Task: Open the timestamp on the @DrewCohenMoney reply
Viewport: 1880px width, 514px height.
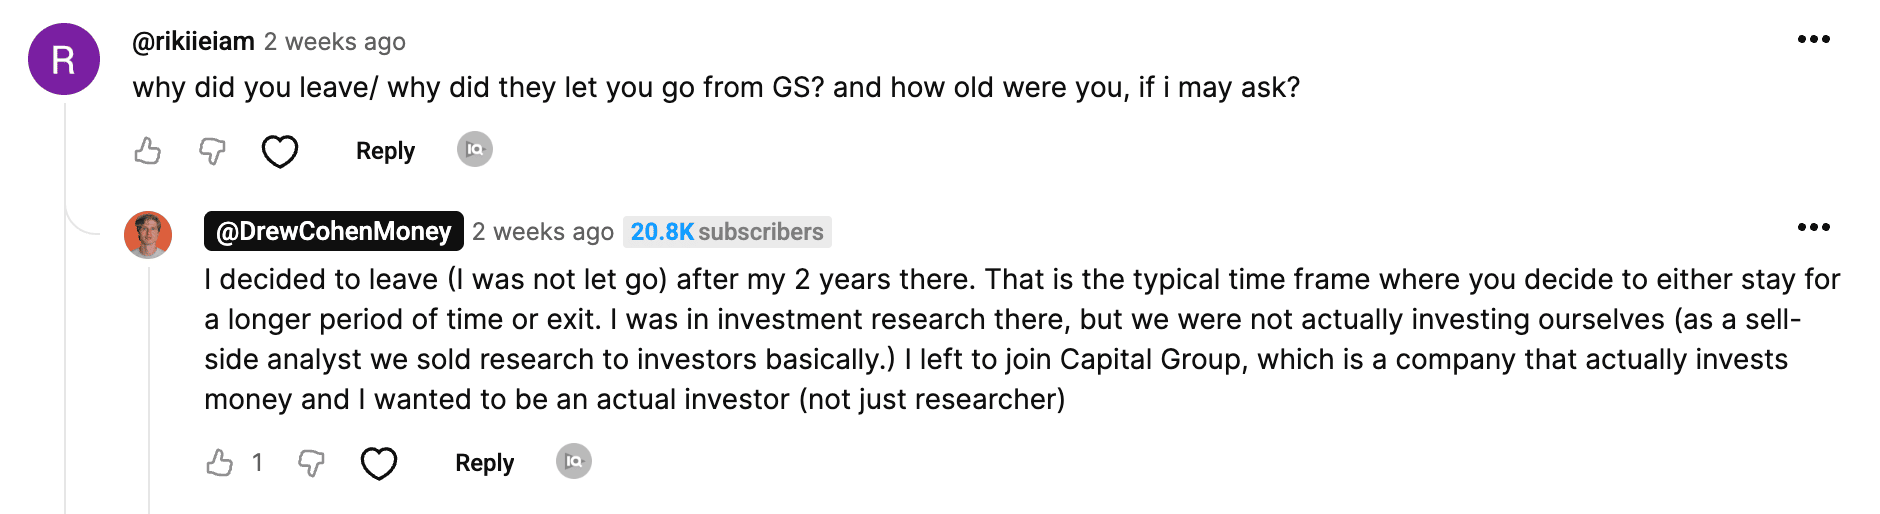Action: 543,231
